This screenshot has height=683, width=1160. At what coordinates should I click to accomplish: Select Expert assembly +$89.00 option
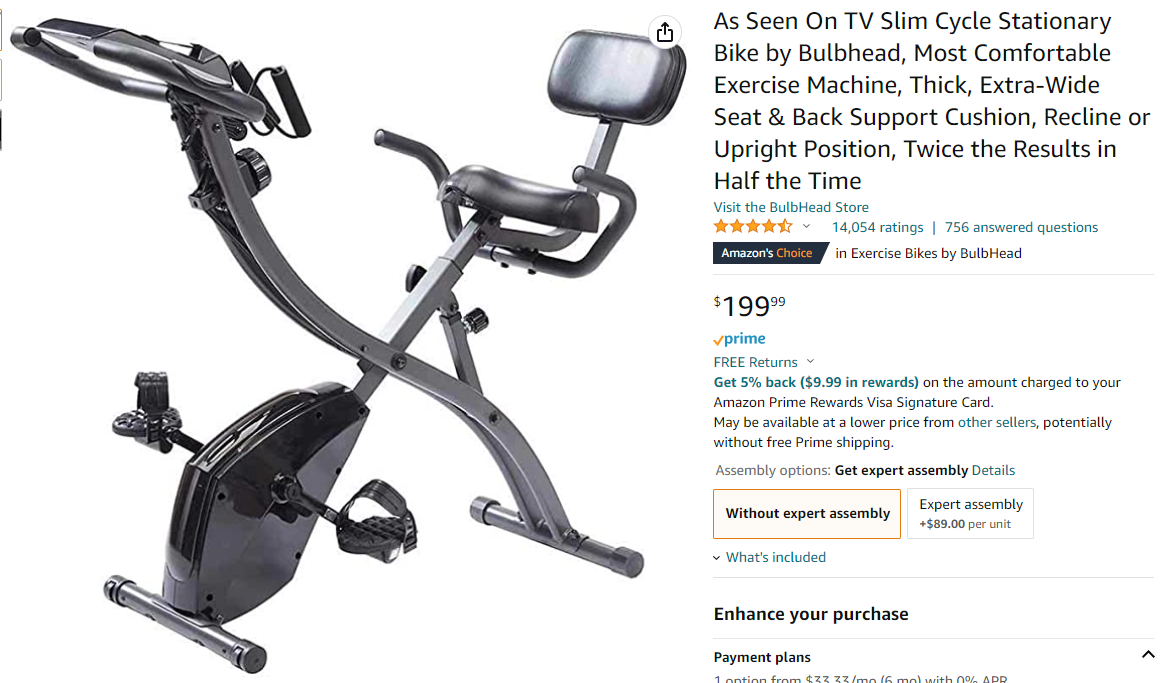pyautogui.click(x=970, y=514)
